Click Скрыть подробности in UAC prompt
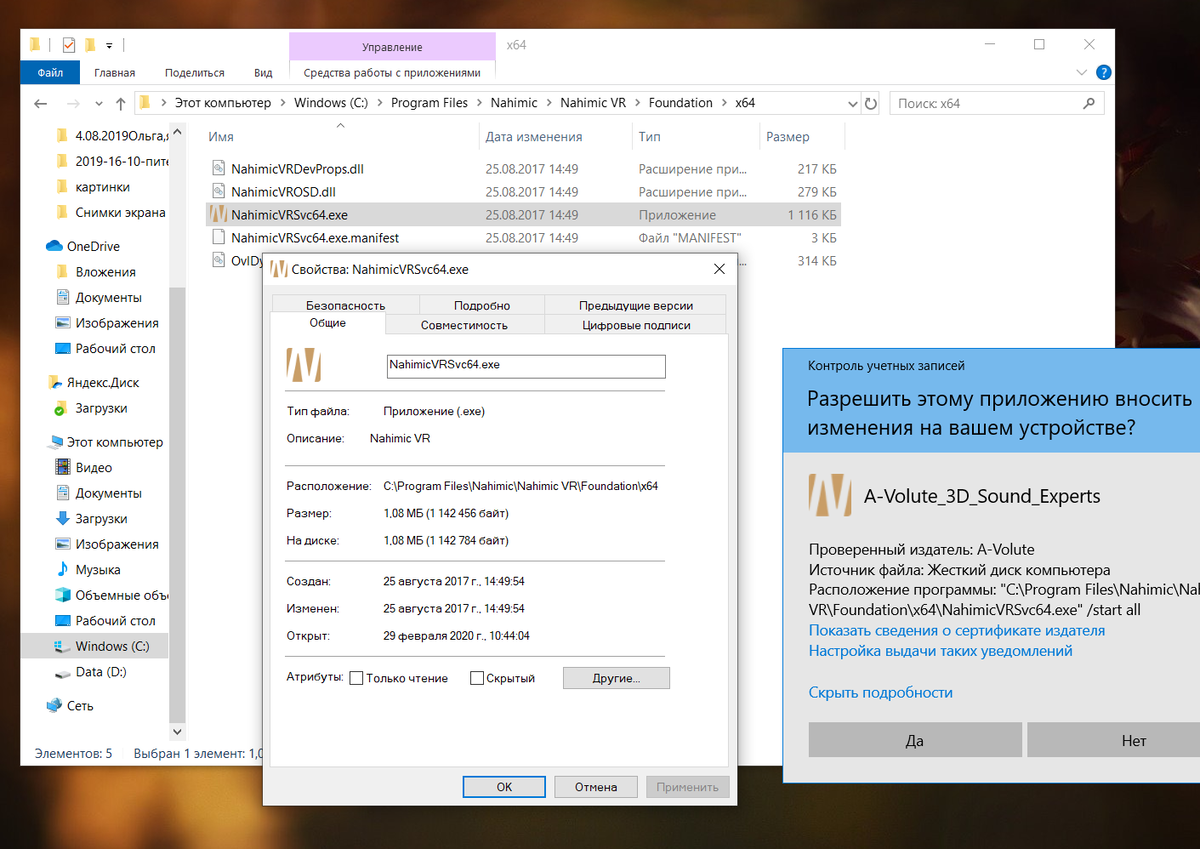Screen dimensions: 1200x849 point(880,692)
